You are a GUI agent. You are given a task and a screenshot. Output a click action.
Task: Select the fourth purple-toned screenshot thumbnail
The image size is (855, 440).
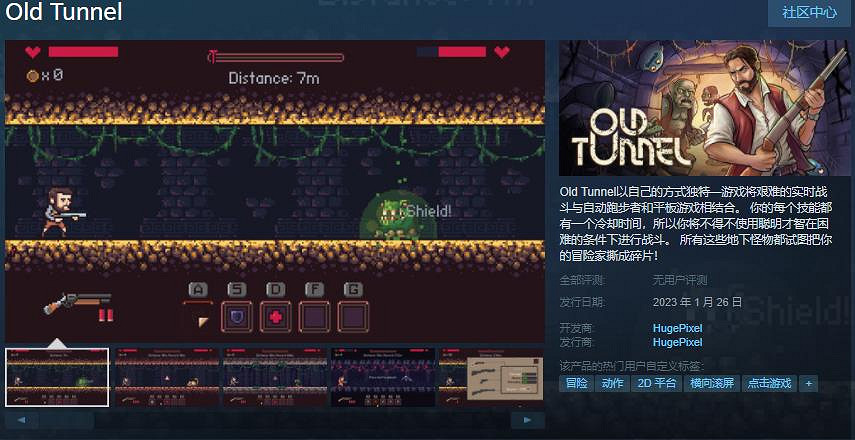tap(383, 377)
